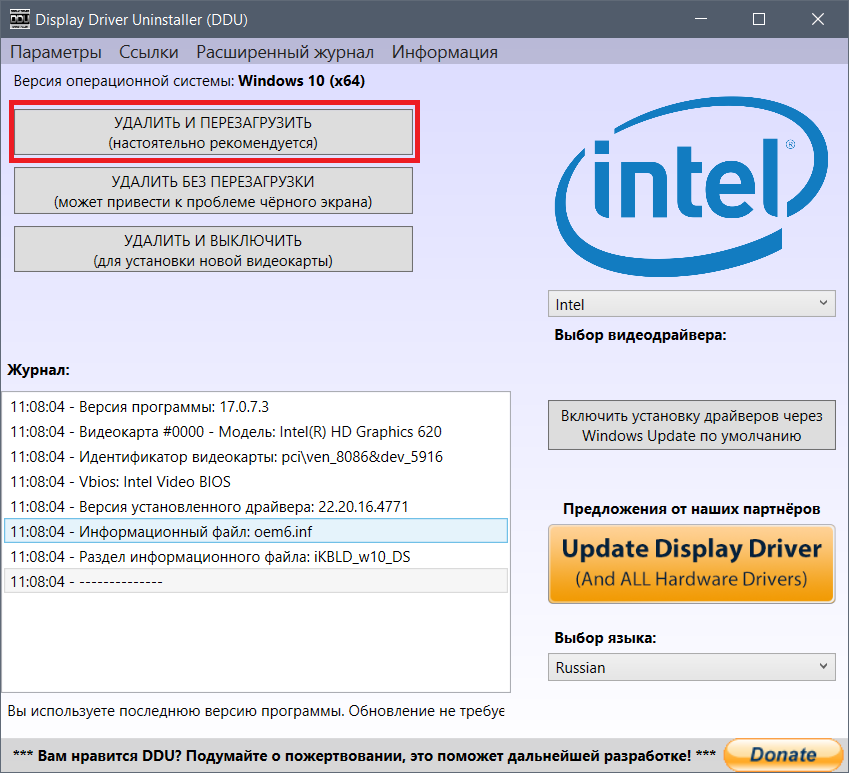Click the DDU app icon in title bar
849x773 pixels.
click(x=17, y=19)
